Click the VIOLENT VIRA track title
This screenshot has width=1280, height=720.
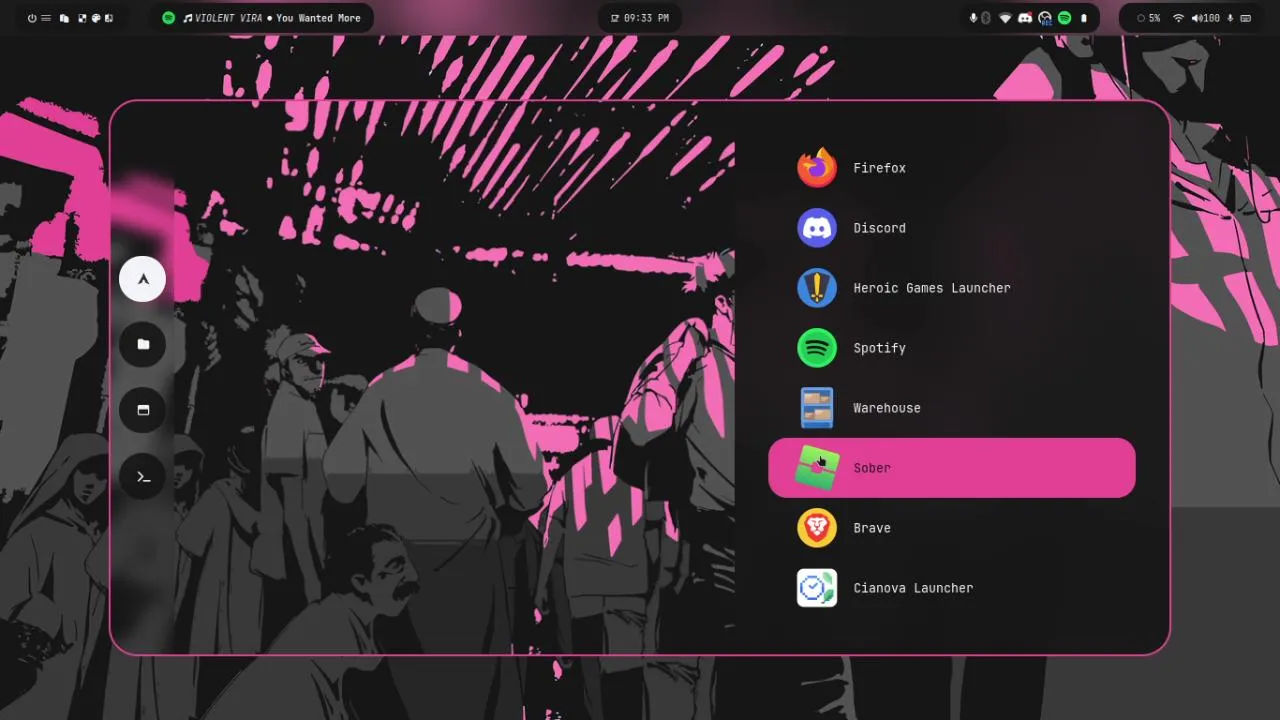[x=228, y=18]
